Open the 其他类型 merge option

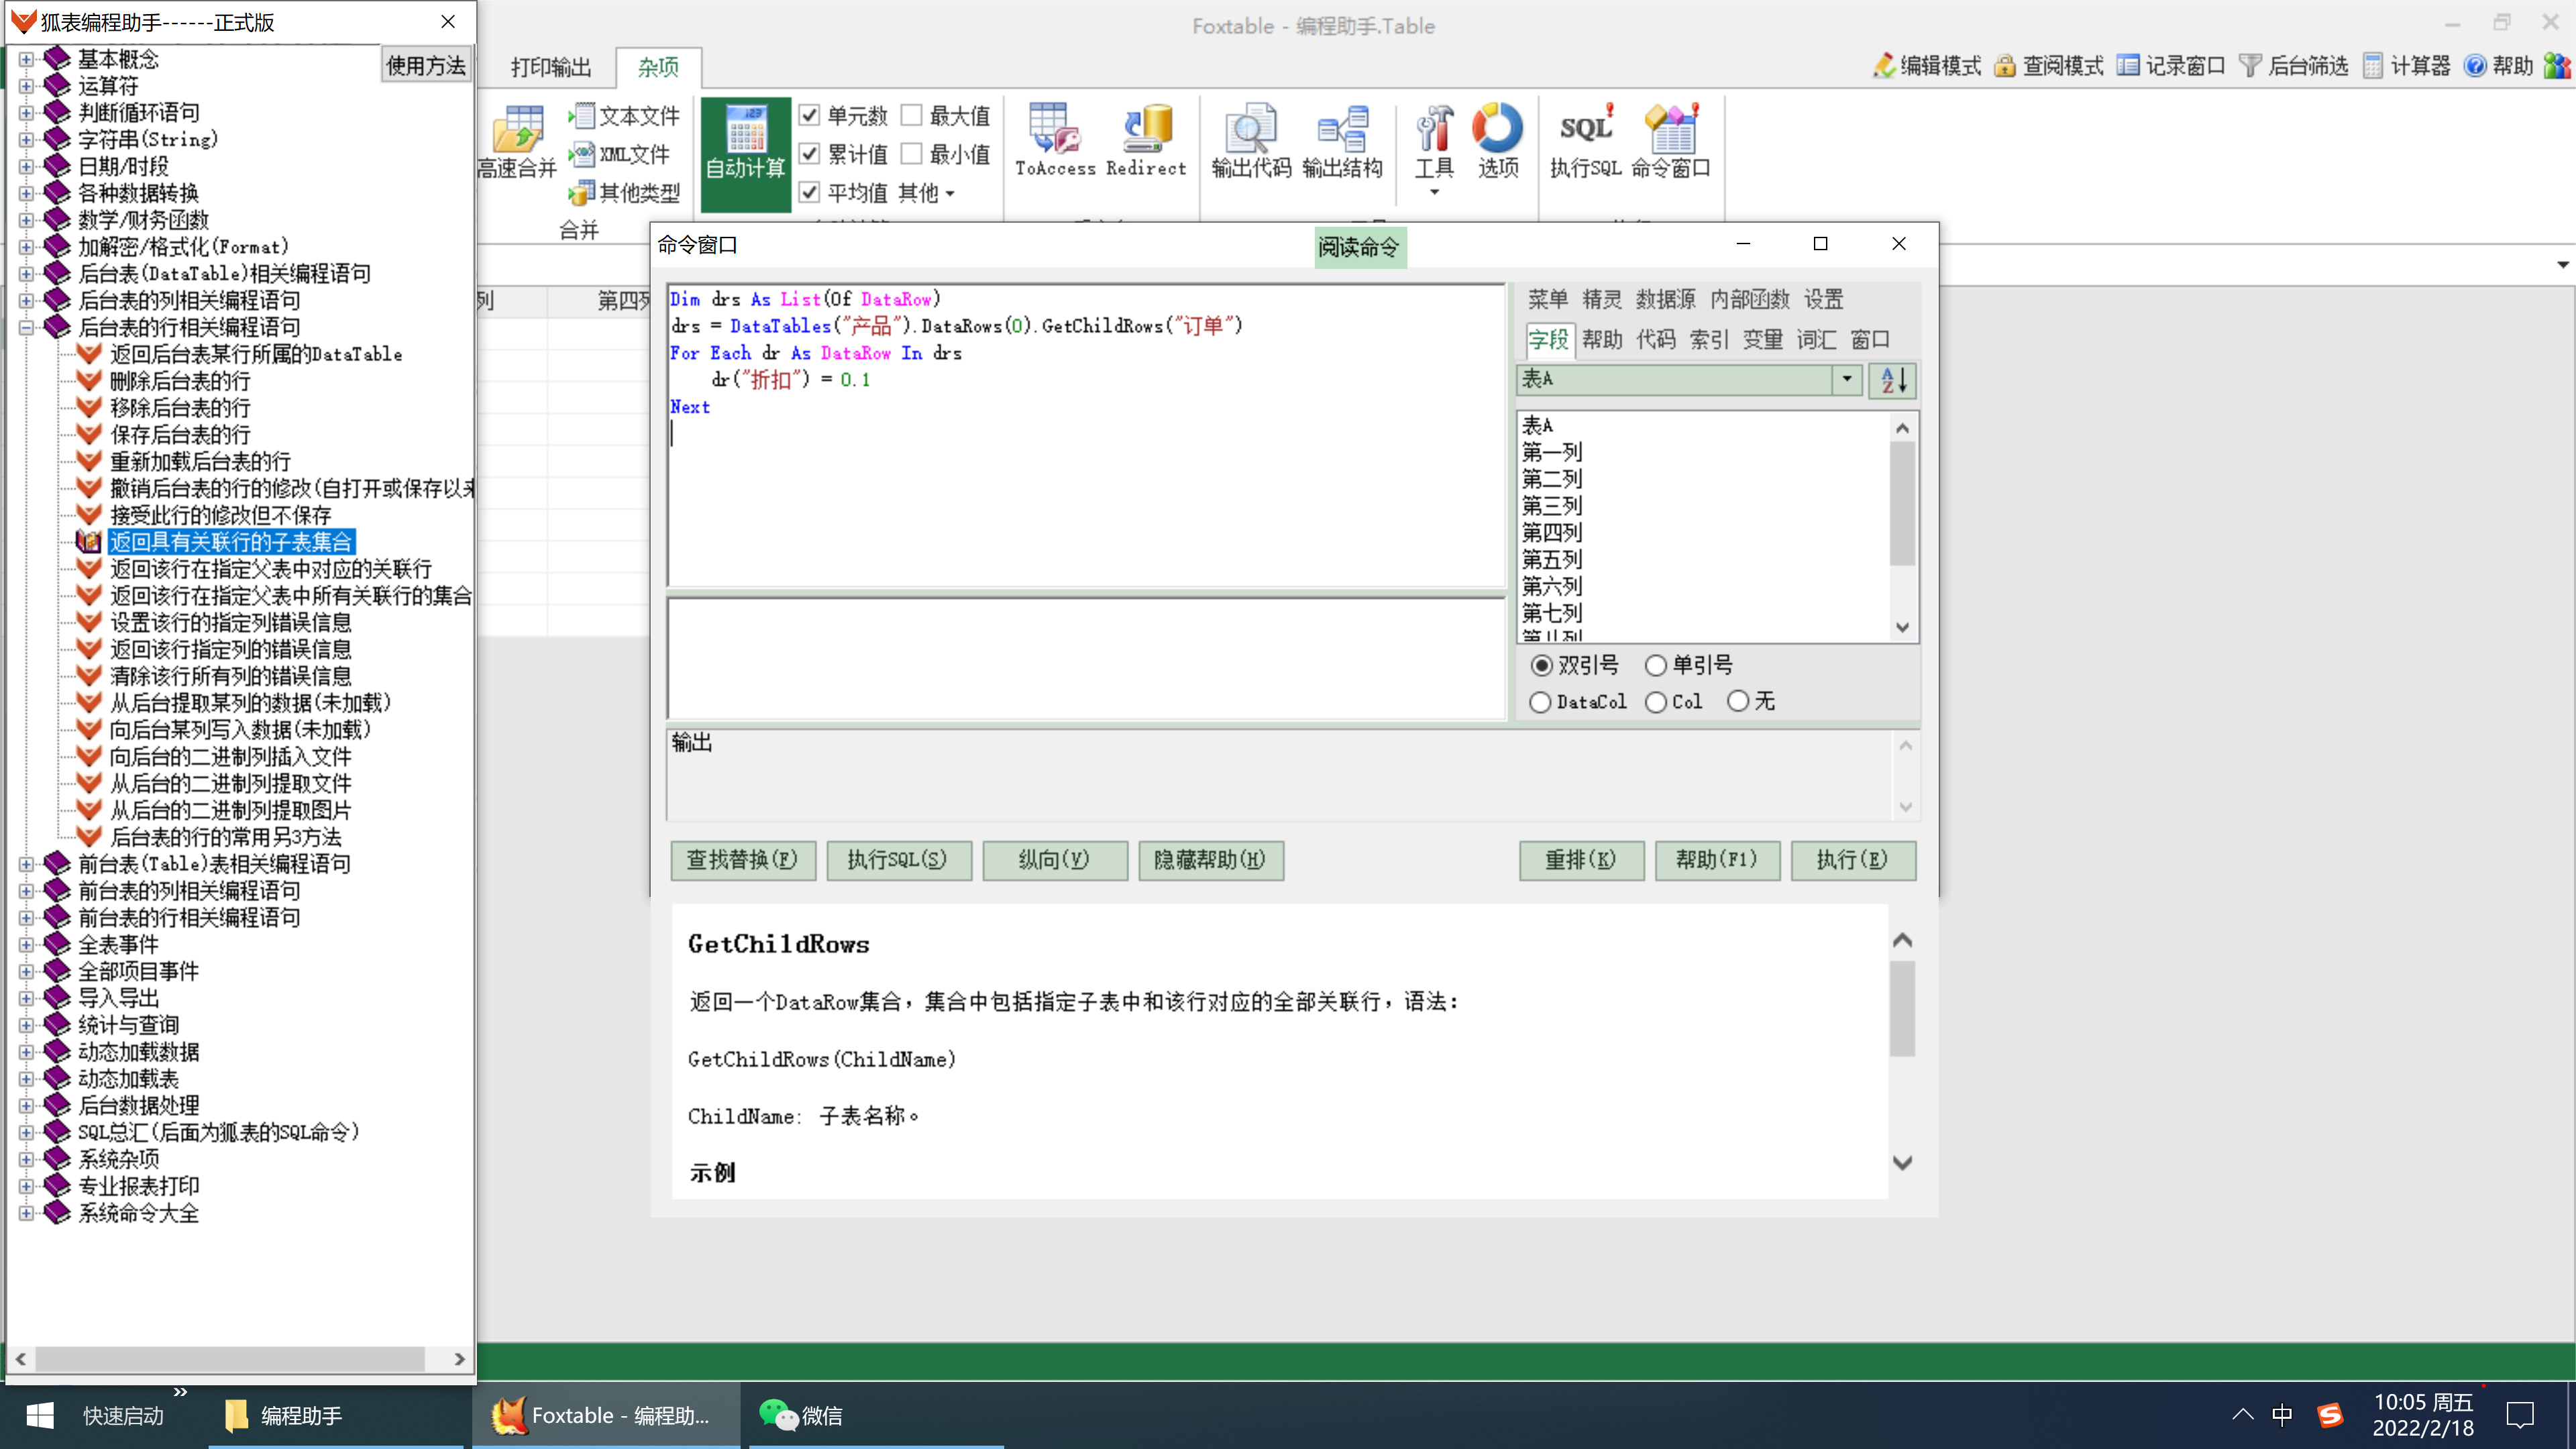pos(625,192)
